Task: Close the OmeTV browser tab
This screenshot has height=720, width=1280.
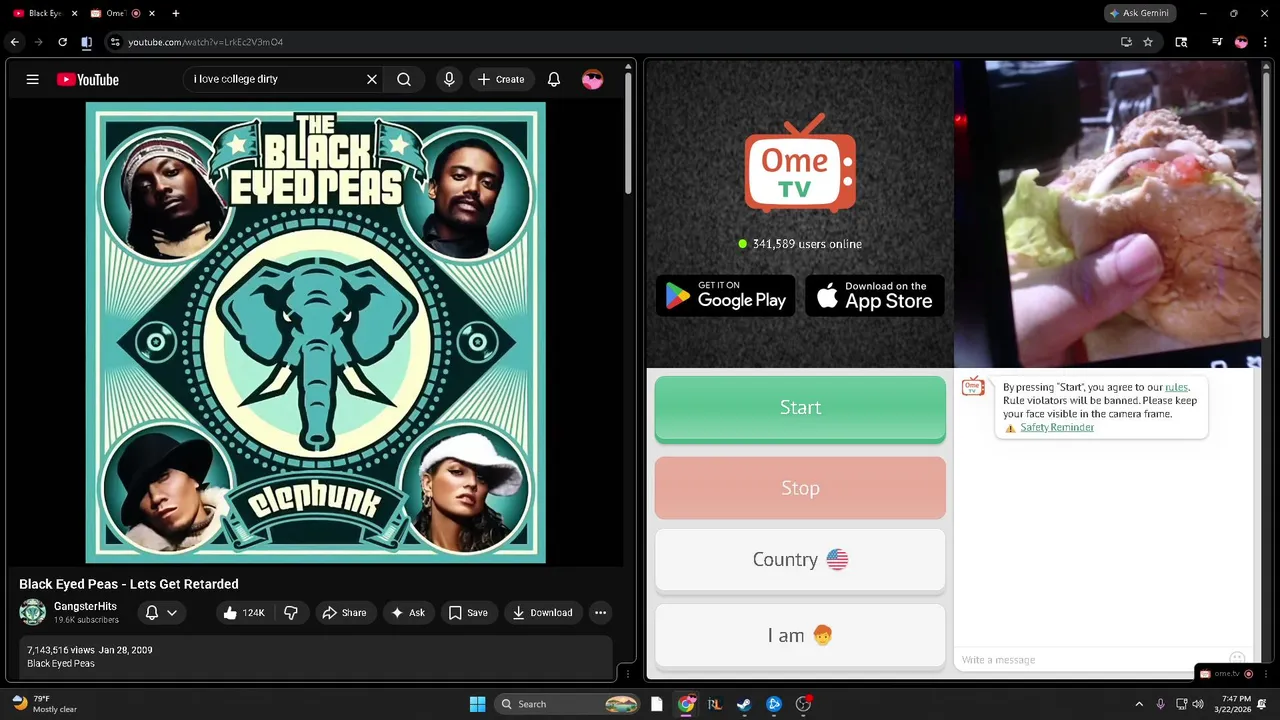Action: (x=152, y=13)
